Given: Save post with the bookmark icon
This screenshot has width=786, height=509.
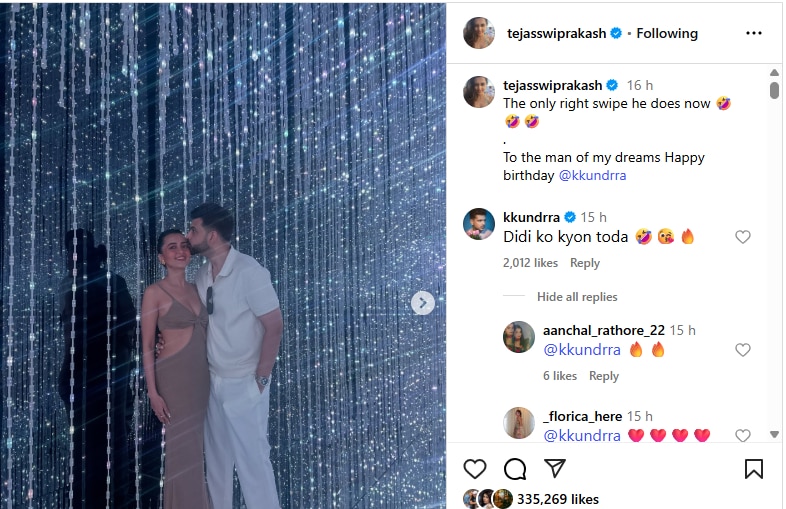Looking at the screenshot, I should 754,468.
